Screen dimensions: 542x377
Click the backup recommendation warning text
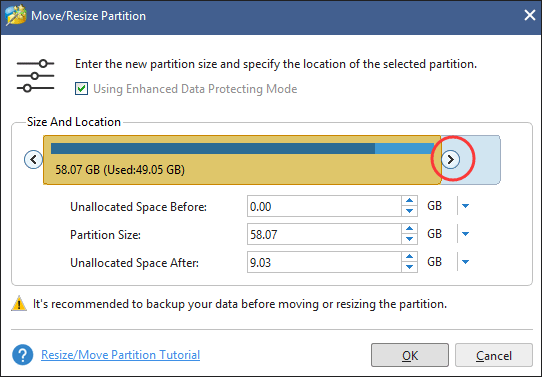(x=240, y=304)
